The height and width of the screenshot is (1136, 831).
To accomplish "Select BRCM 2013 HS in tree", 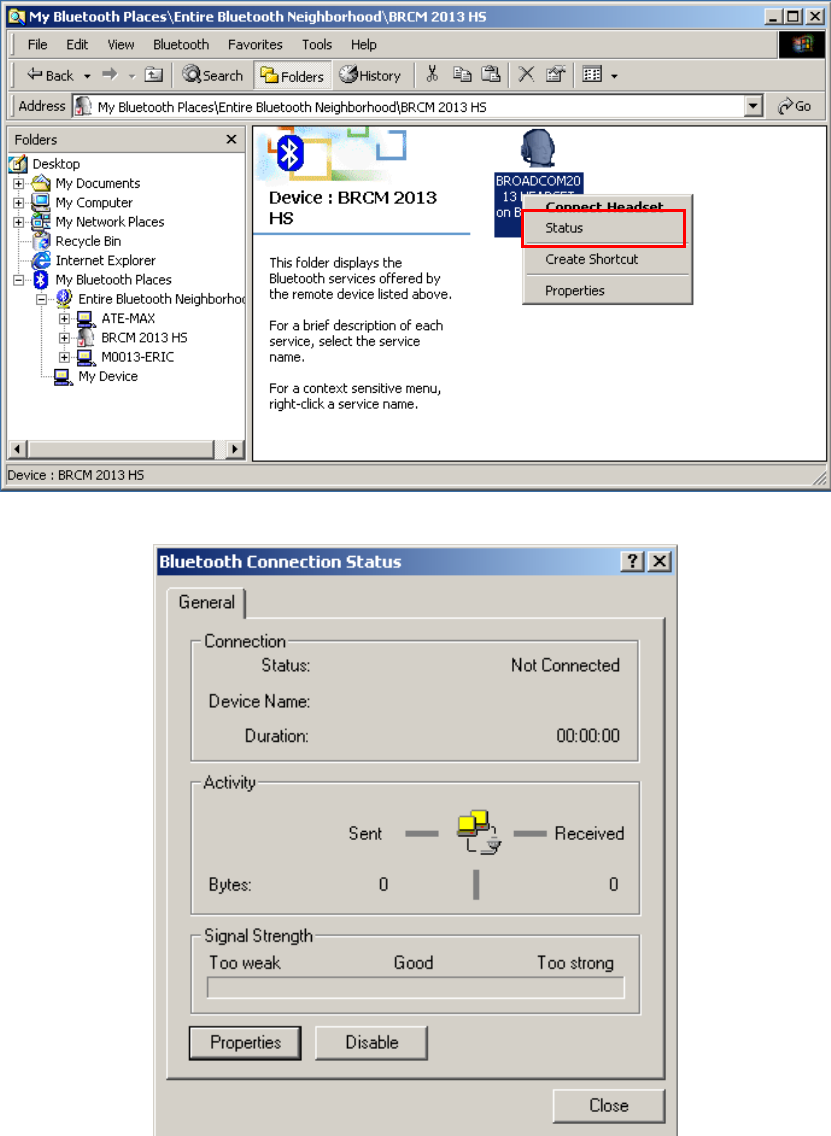I will [x=144, y=338].
